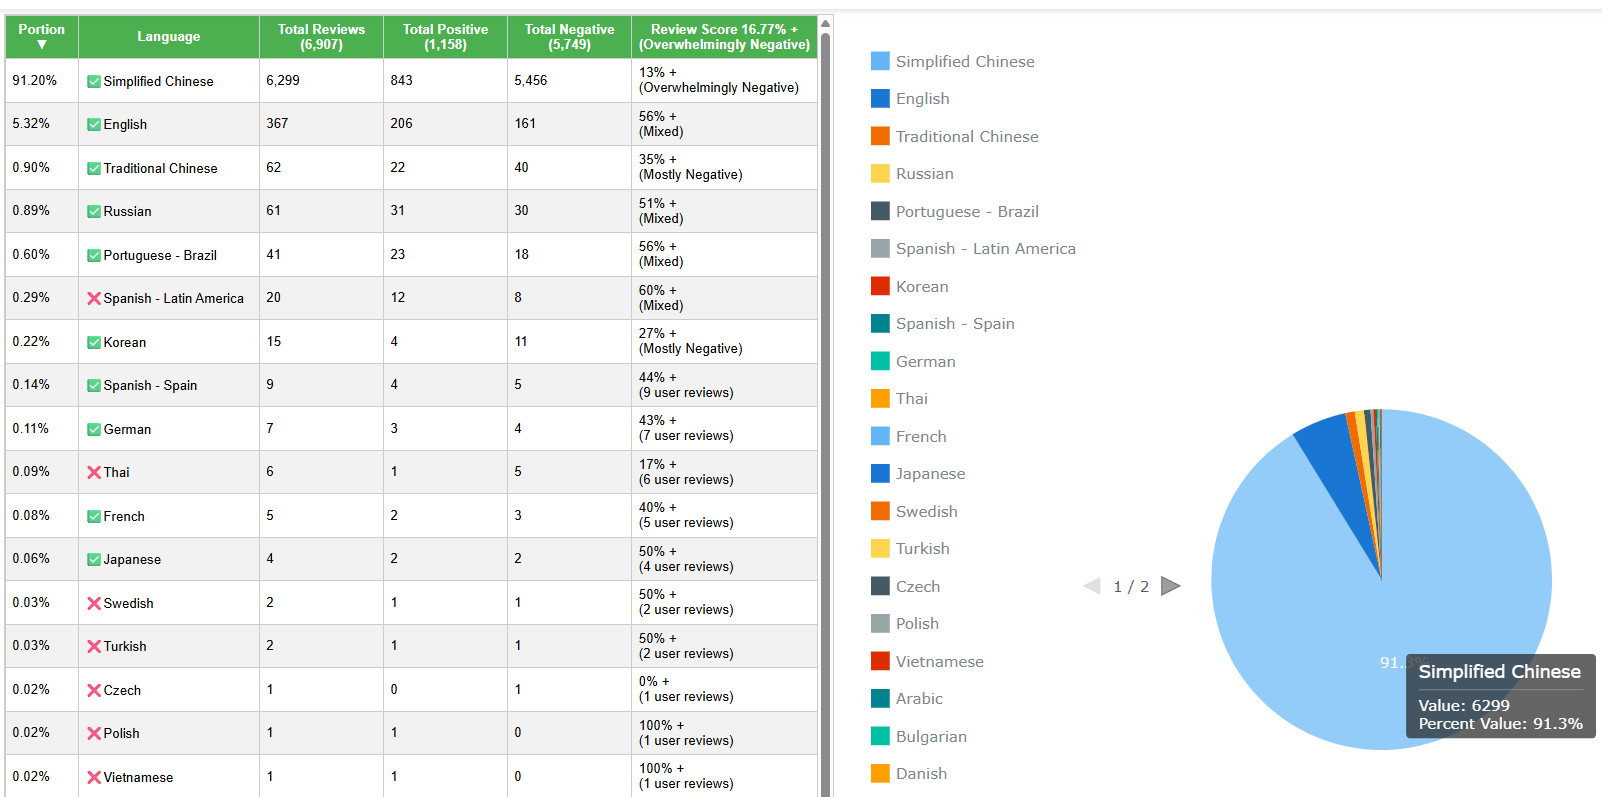Image resolution: width=1602 pixels, height=797 pixels.
Task: Click the '27% + (Mostly Negative)' Korean score
Action: 724,341
